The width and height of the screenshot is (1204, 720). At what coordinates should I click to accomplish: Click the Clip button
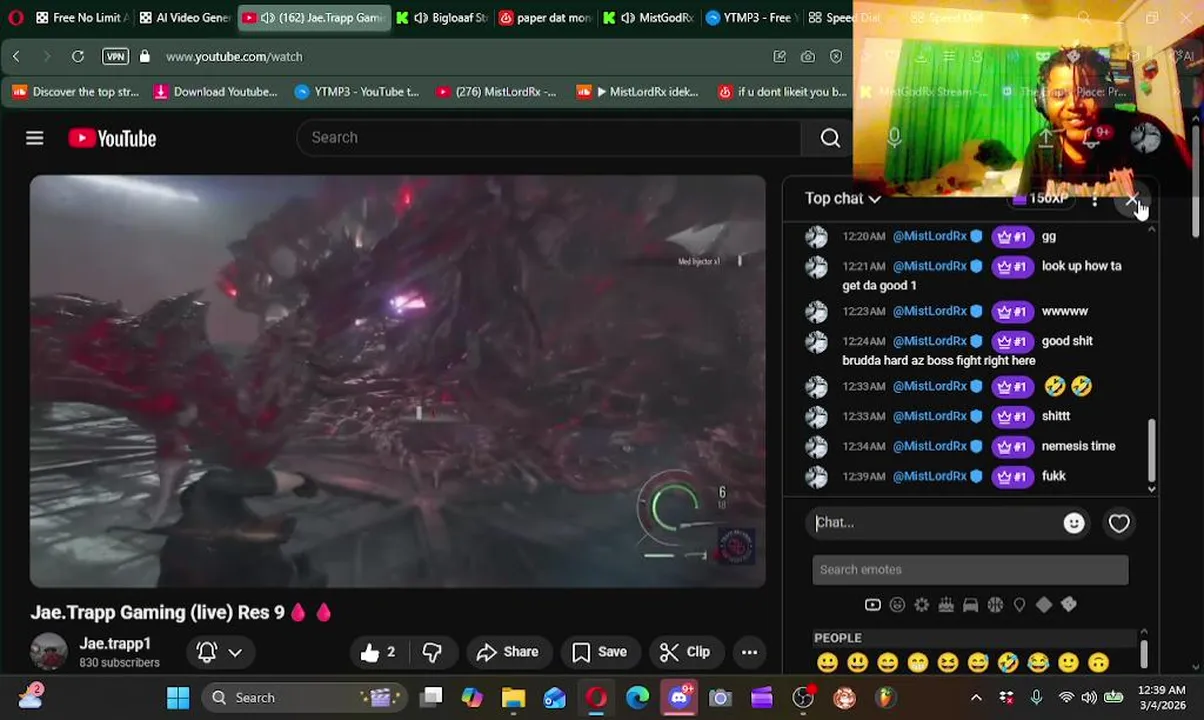tap(685, 652)
